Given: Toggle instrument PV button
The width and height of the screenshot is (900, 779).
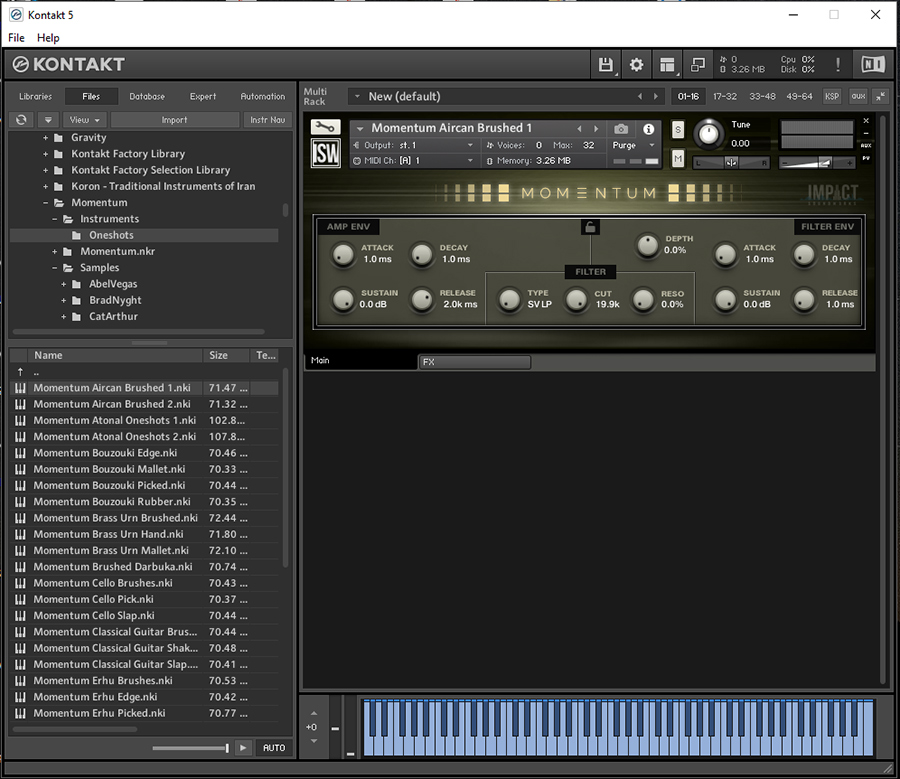Looking at the screenshot, I should [866, 158].
